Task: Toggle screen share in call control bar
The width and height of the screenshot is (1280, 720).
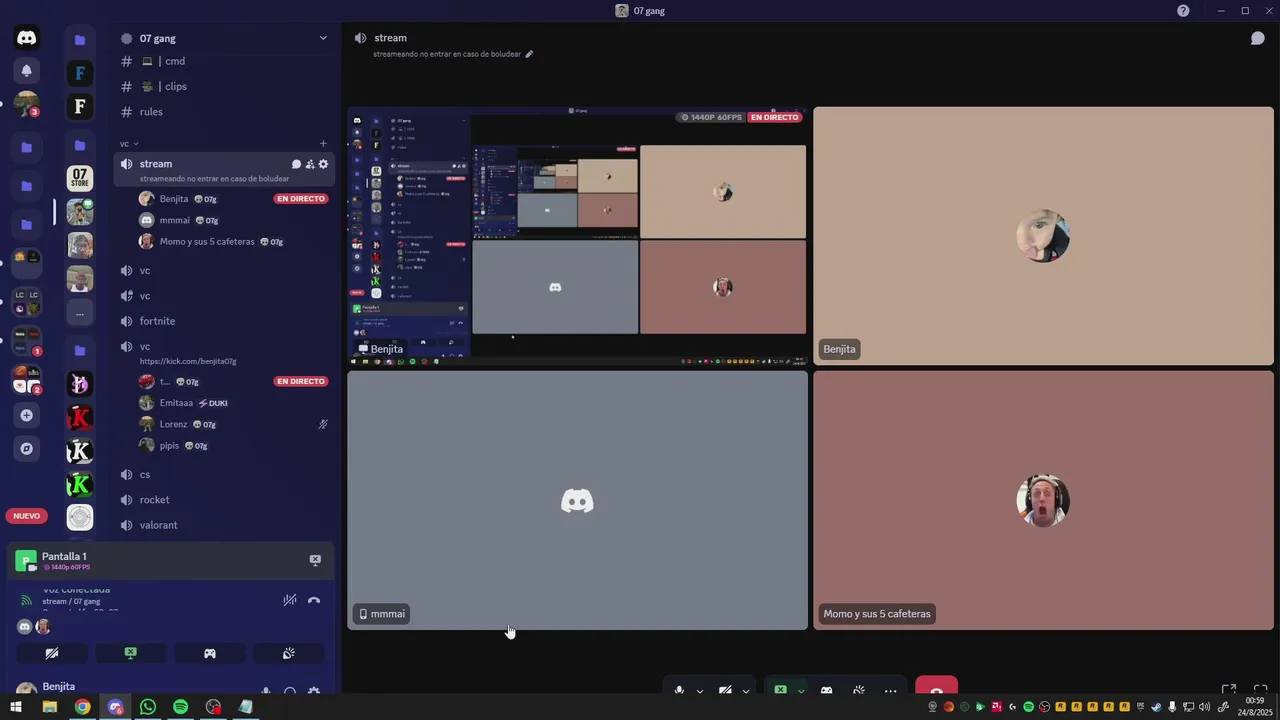Action: pyautogui.click(x=781, y=690)
